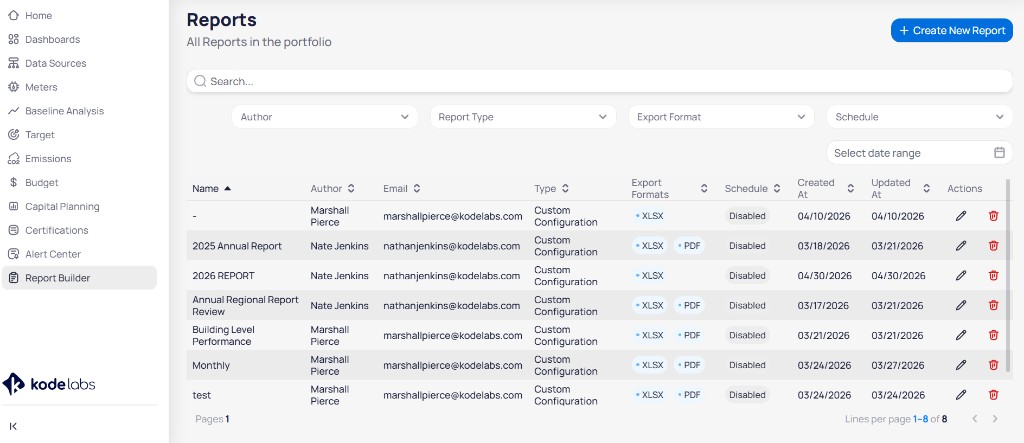
Task: Click the Target bullseye icon
Action: pyautogui.click(x=13, y=135)
